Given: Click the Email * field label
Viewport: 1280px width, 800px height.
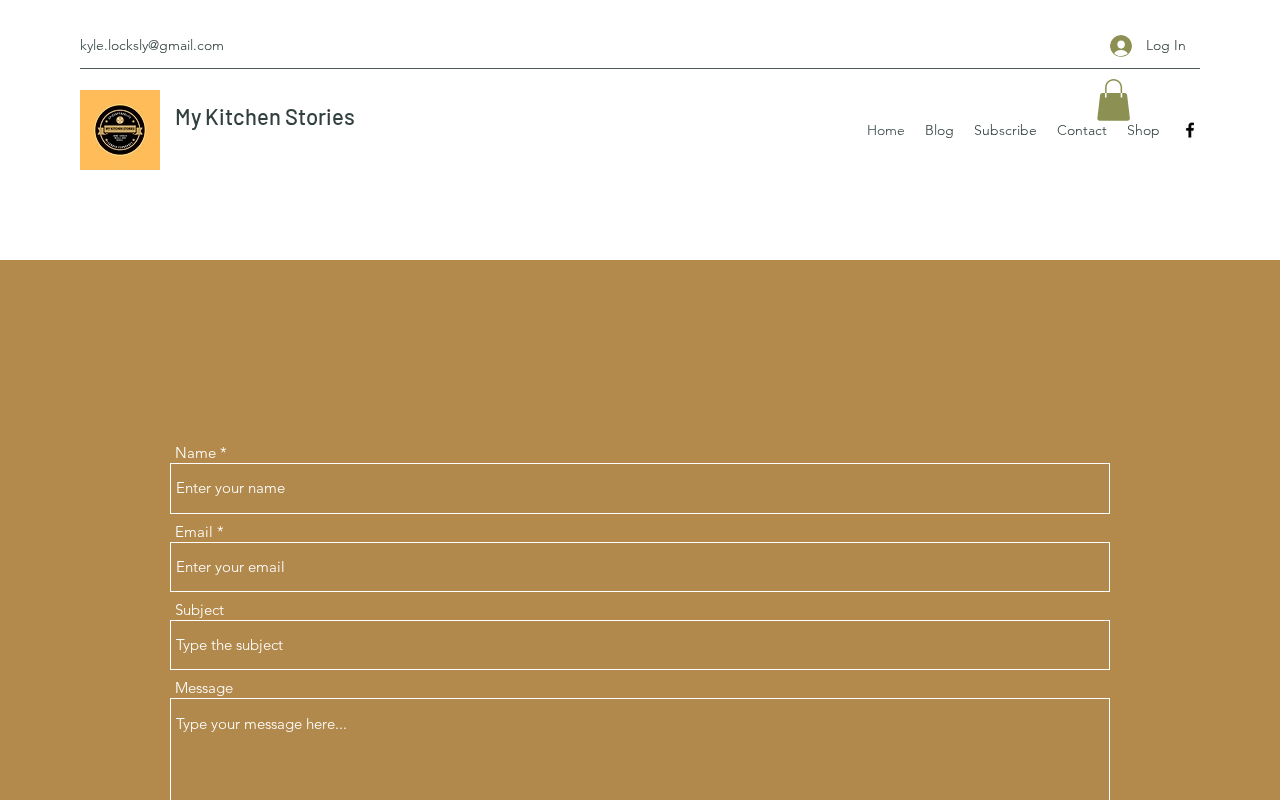Looking at the screenshot, I should click(x=199, y=532).
